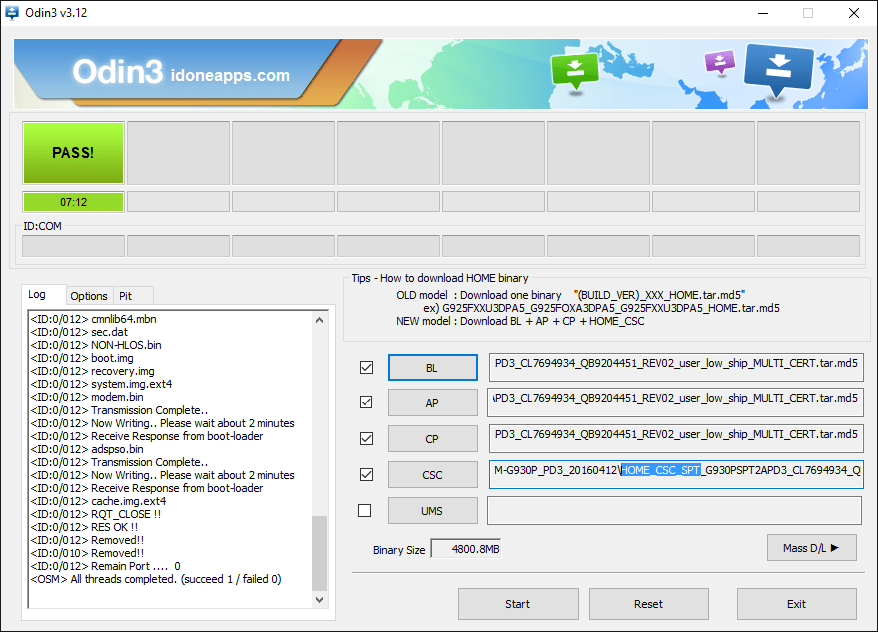Click log line 'recovery.img'
Screen dimensions: 878x632
point(92,371)
